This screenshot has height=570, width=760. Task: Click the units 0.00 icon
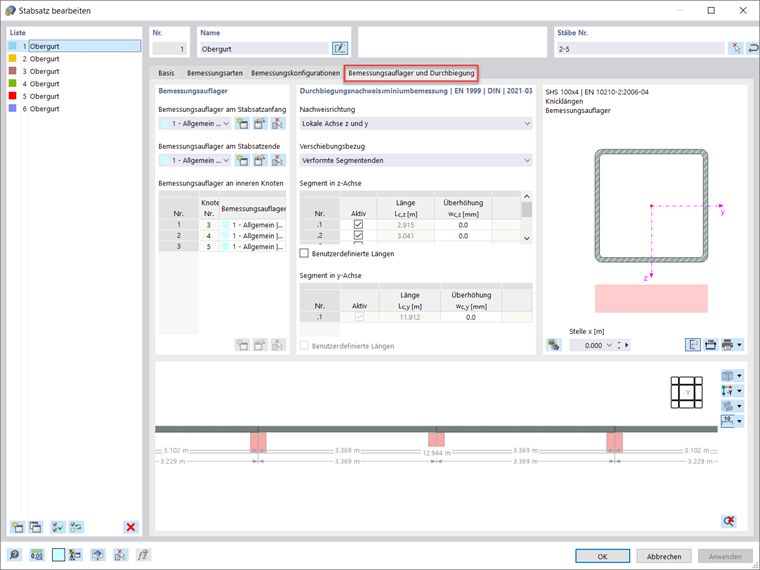[x=37, y=555]
